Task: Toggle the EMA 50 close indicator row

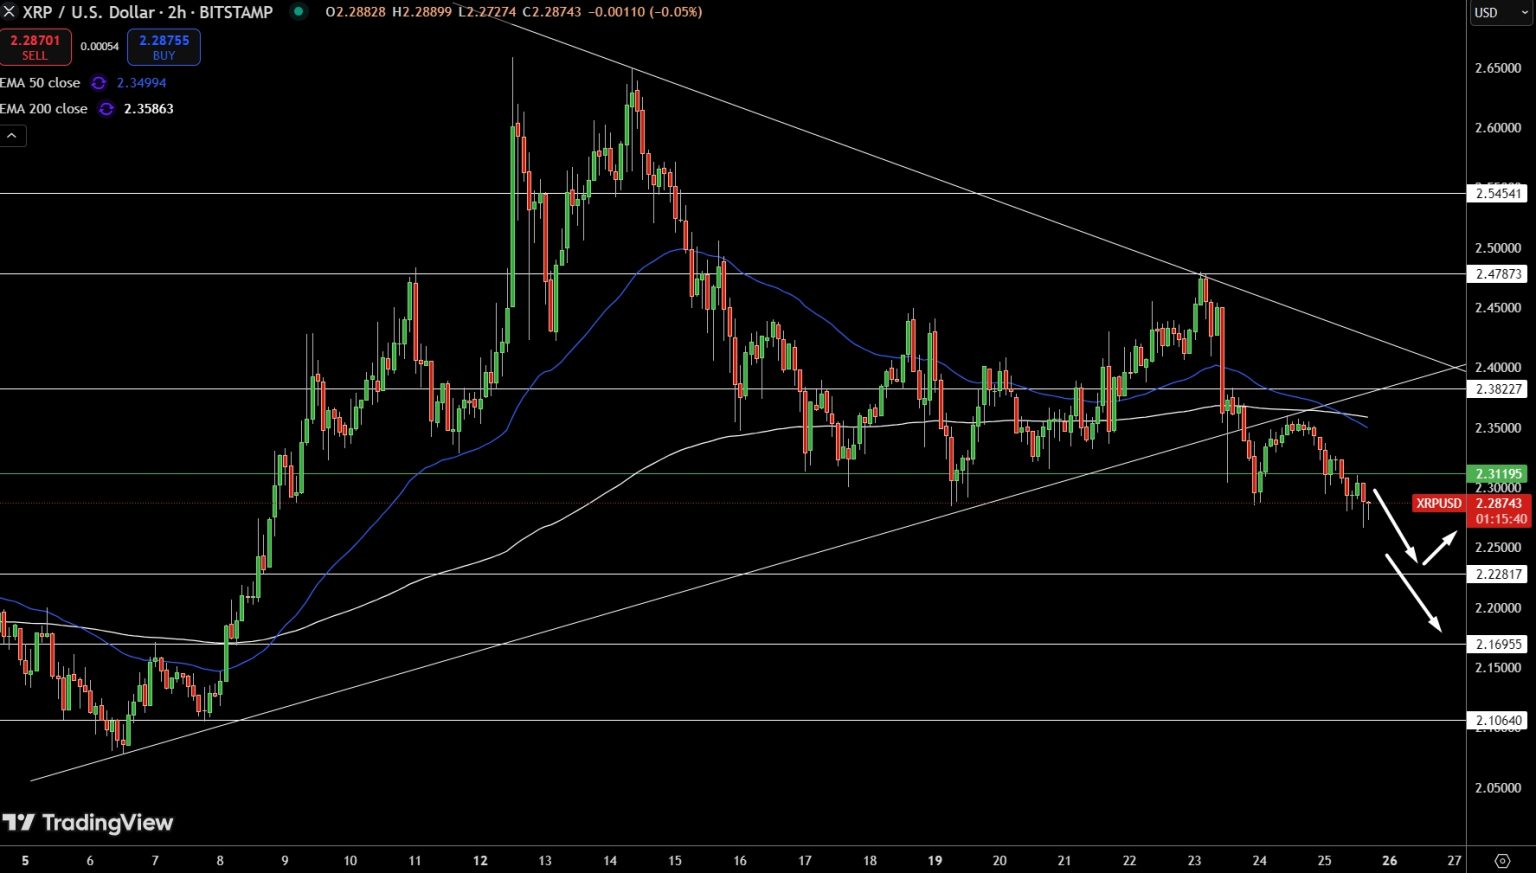Action: [x=42, y=83]
